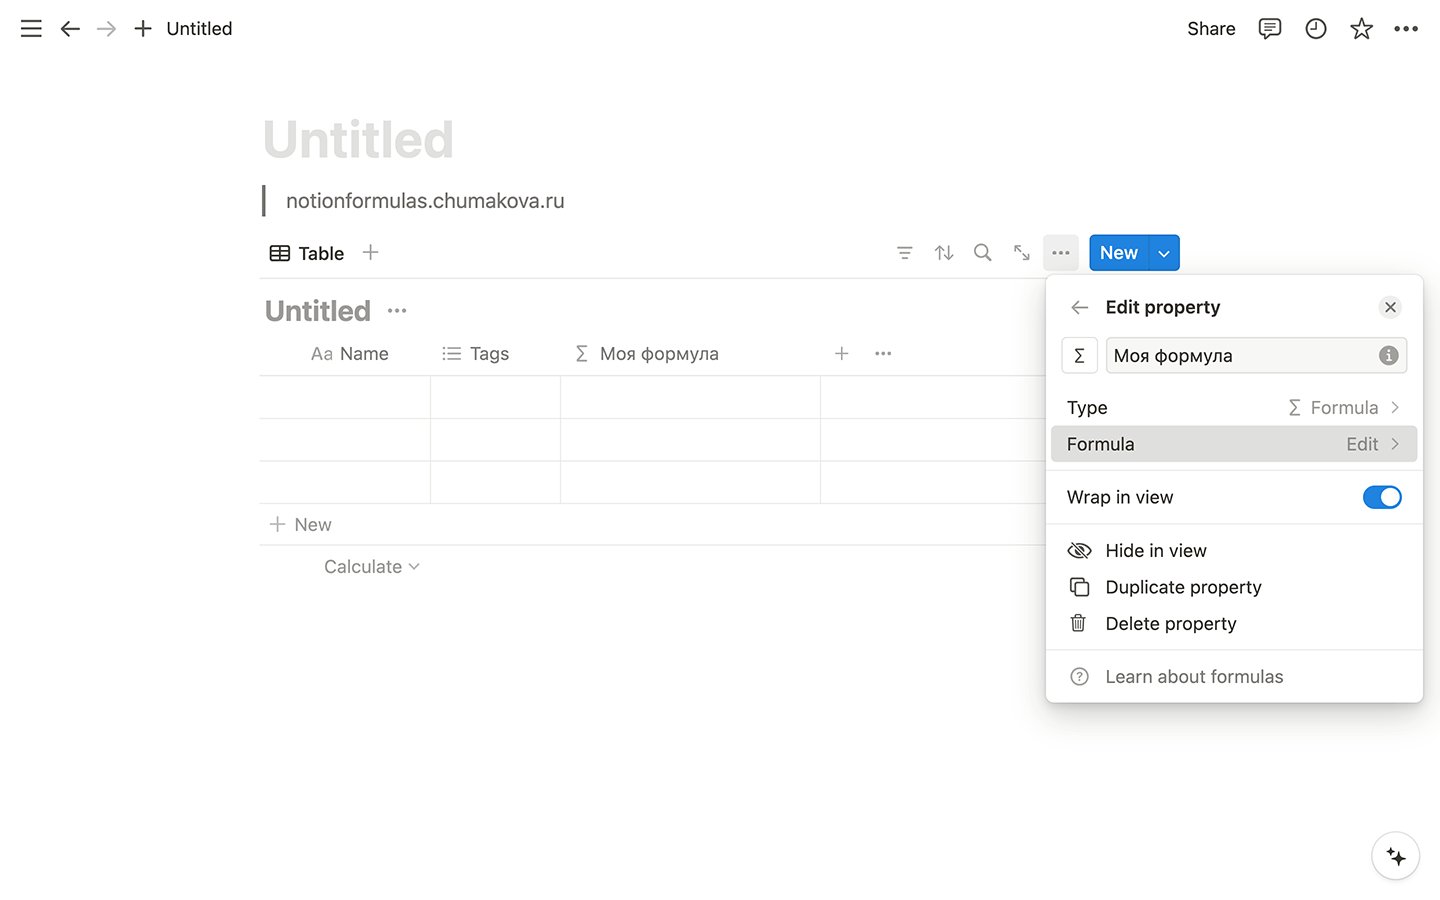Click the Share button

1211,29
